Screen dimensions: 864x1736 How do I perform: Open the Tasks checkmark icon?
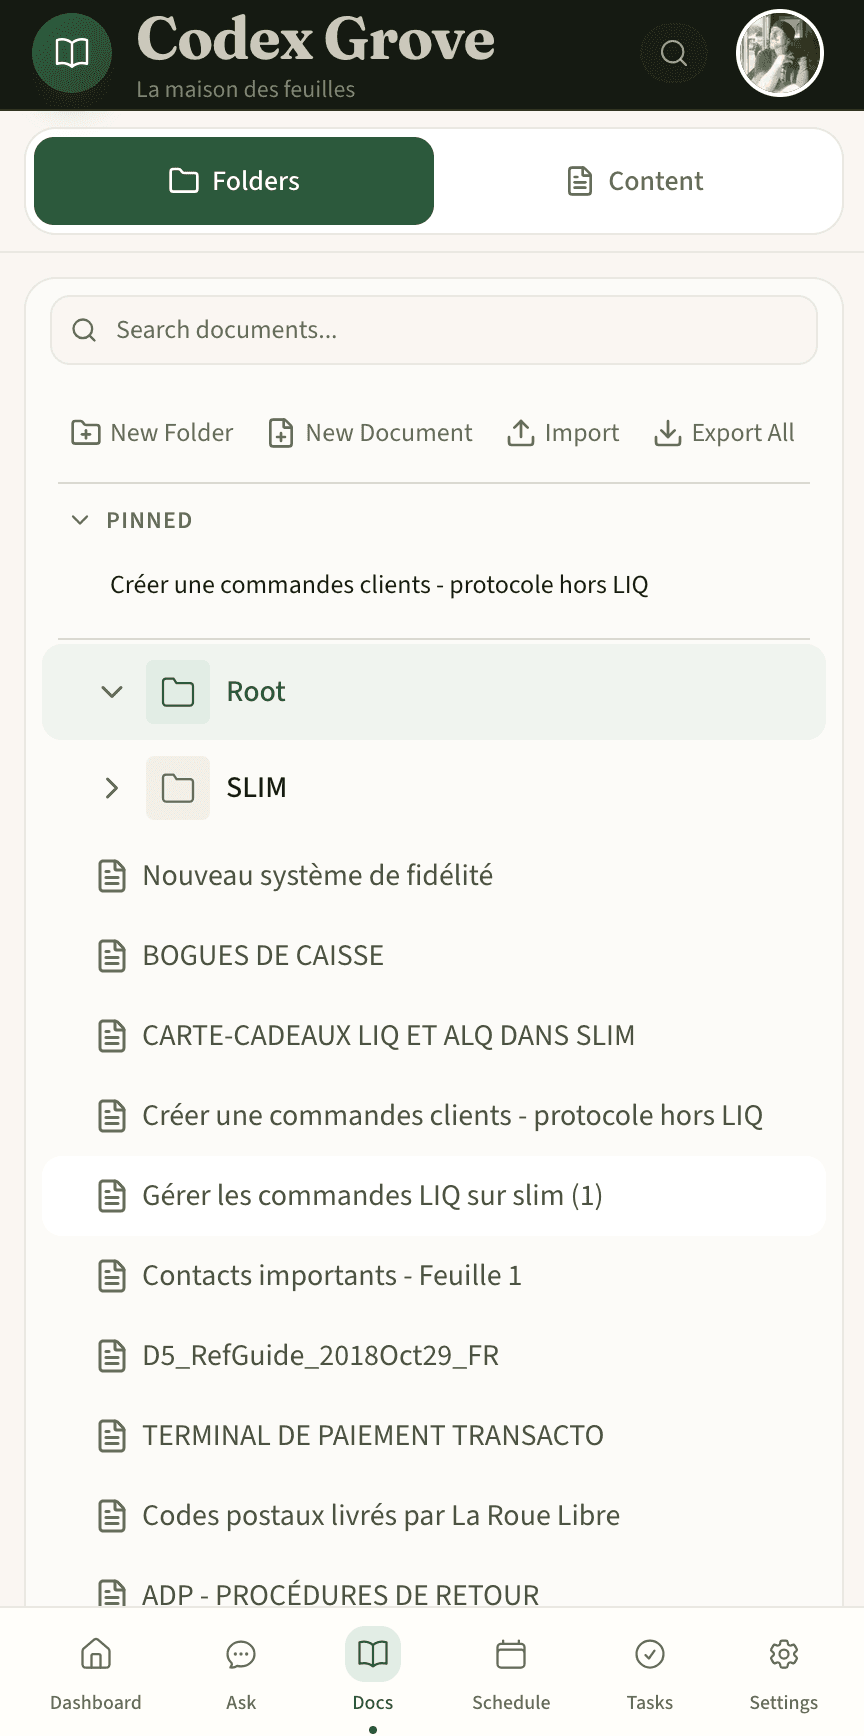[x=649, y=1655]
